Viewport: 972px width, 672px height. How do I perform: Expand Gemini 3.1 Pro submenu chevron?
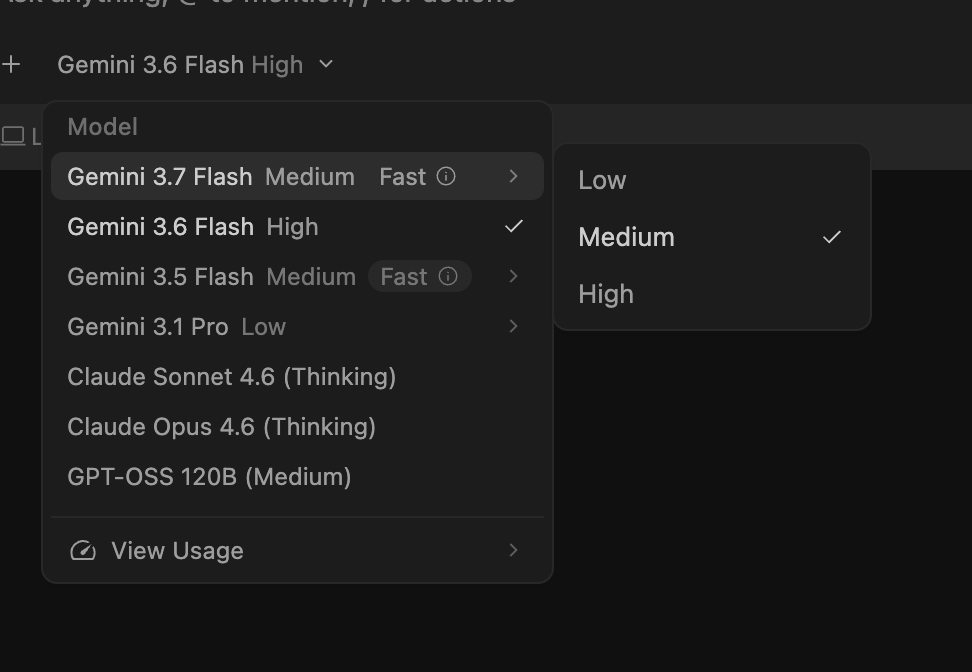pos(513,327)
